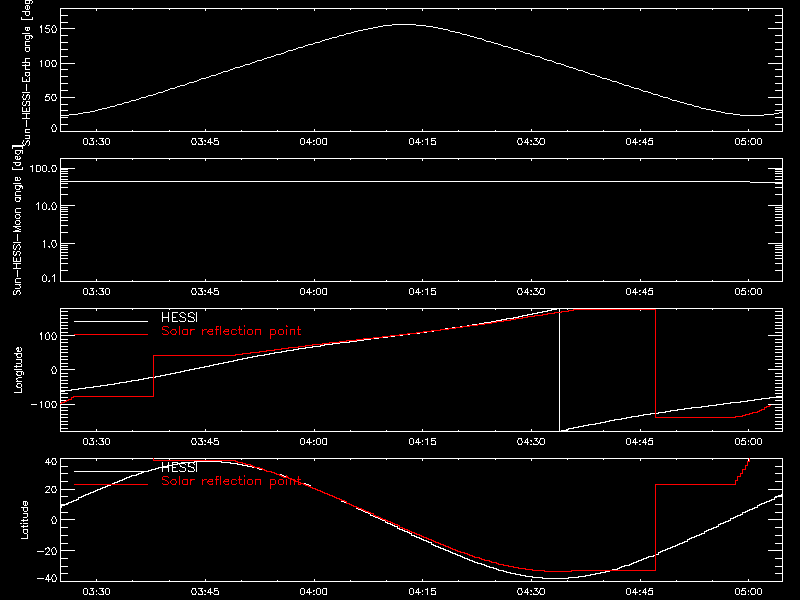
Task: Click '04:15' under the Moon angle plot
Action: tap(422, 292)
